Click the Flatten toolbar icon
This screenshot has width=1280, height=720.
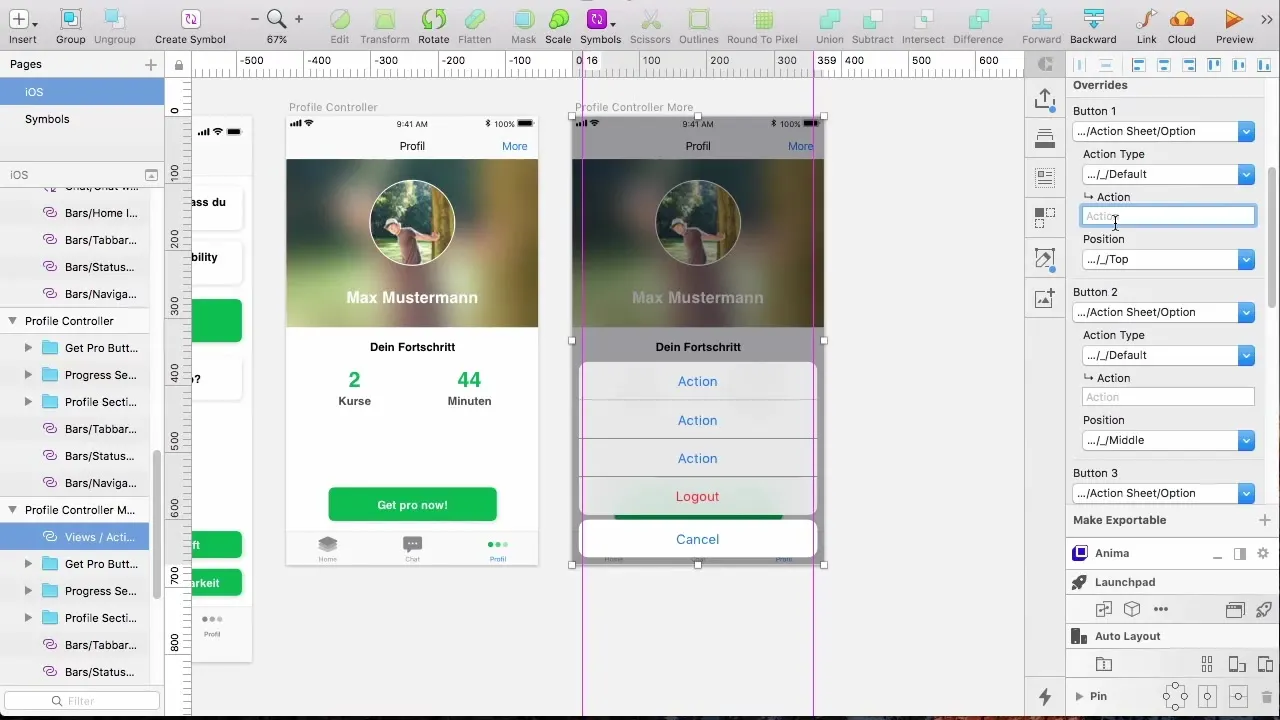coord(475,19)
